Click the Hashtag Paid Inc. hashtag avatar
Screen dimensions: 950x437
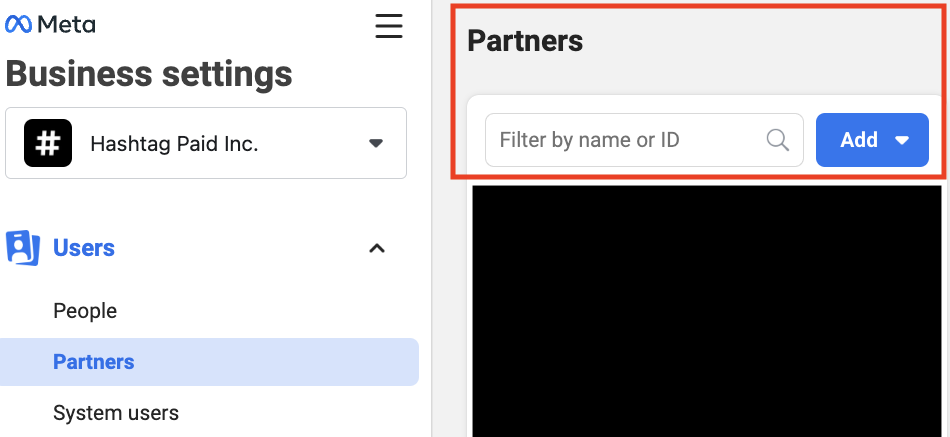(47, 143)
